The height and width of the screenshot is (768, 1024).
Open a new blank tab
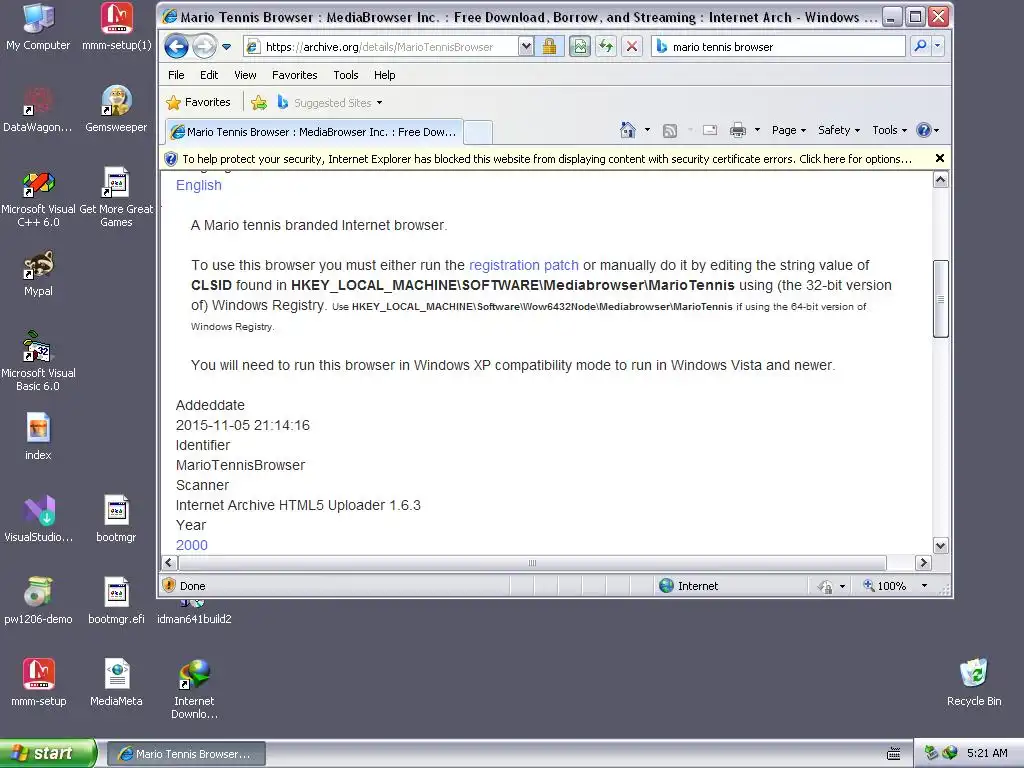pos(478,132)
